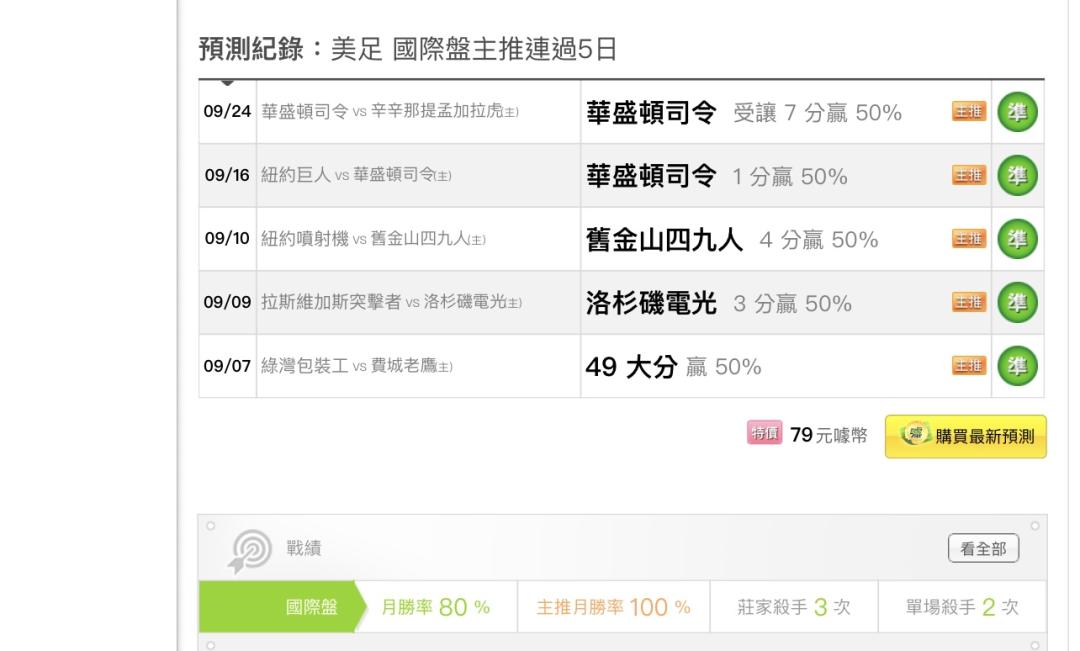Open 綠灣包裝工 vs 費城老鷹 matchup
This screenshot has height=651, width=1080.
click(x=357, y=366)
